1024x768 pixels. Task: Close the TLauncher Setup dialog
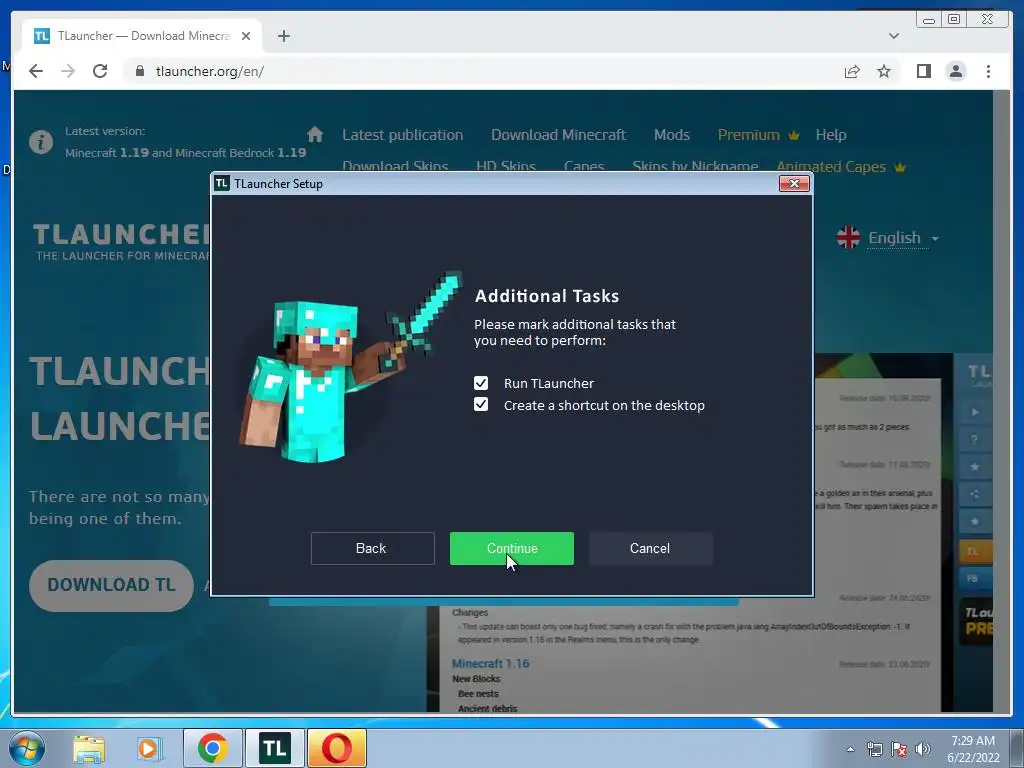coord(794,184)
